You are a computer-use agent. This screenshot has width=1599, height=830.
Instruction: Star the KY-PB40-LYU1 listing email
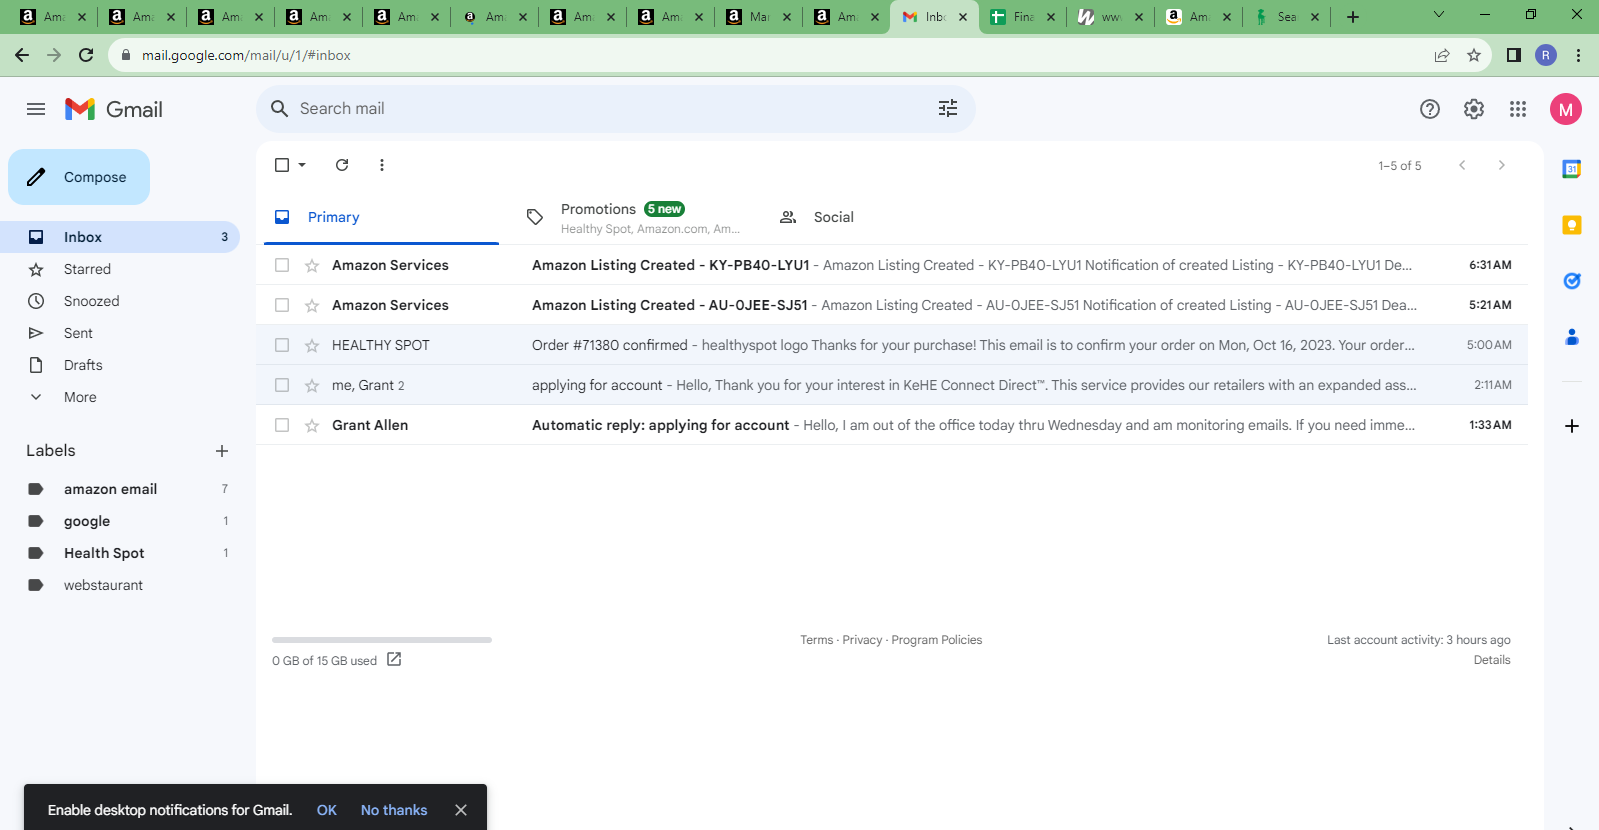312,265
